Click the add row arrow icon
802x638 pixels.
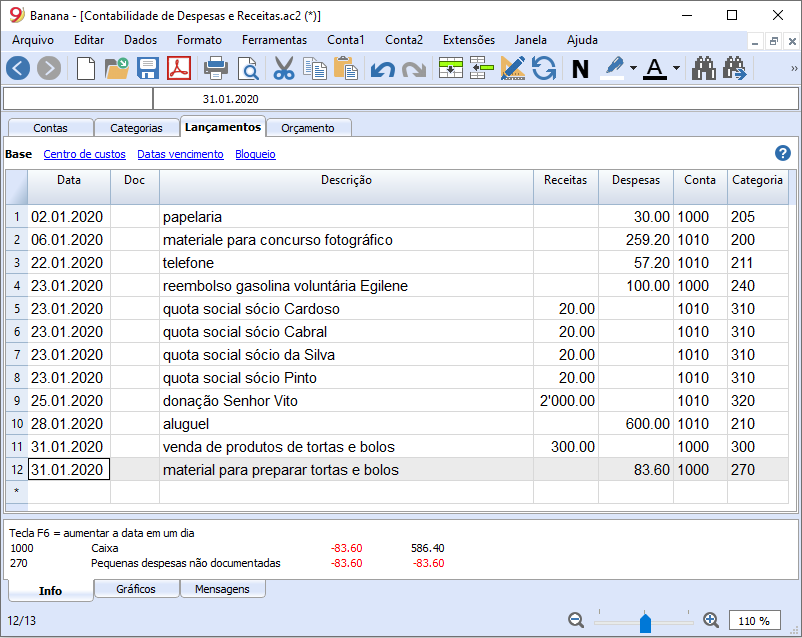coord(481,68)
